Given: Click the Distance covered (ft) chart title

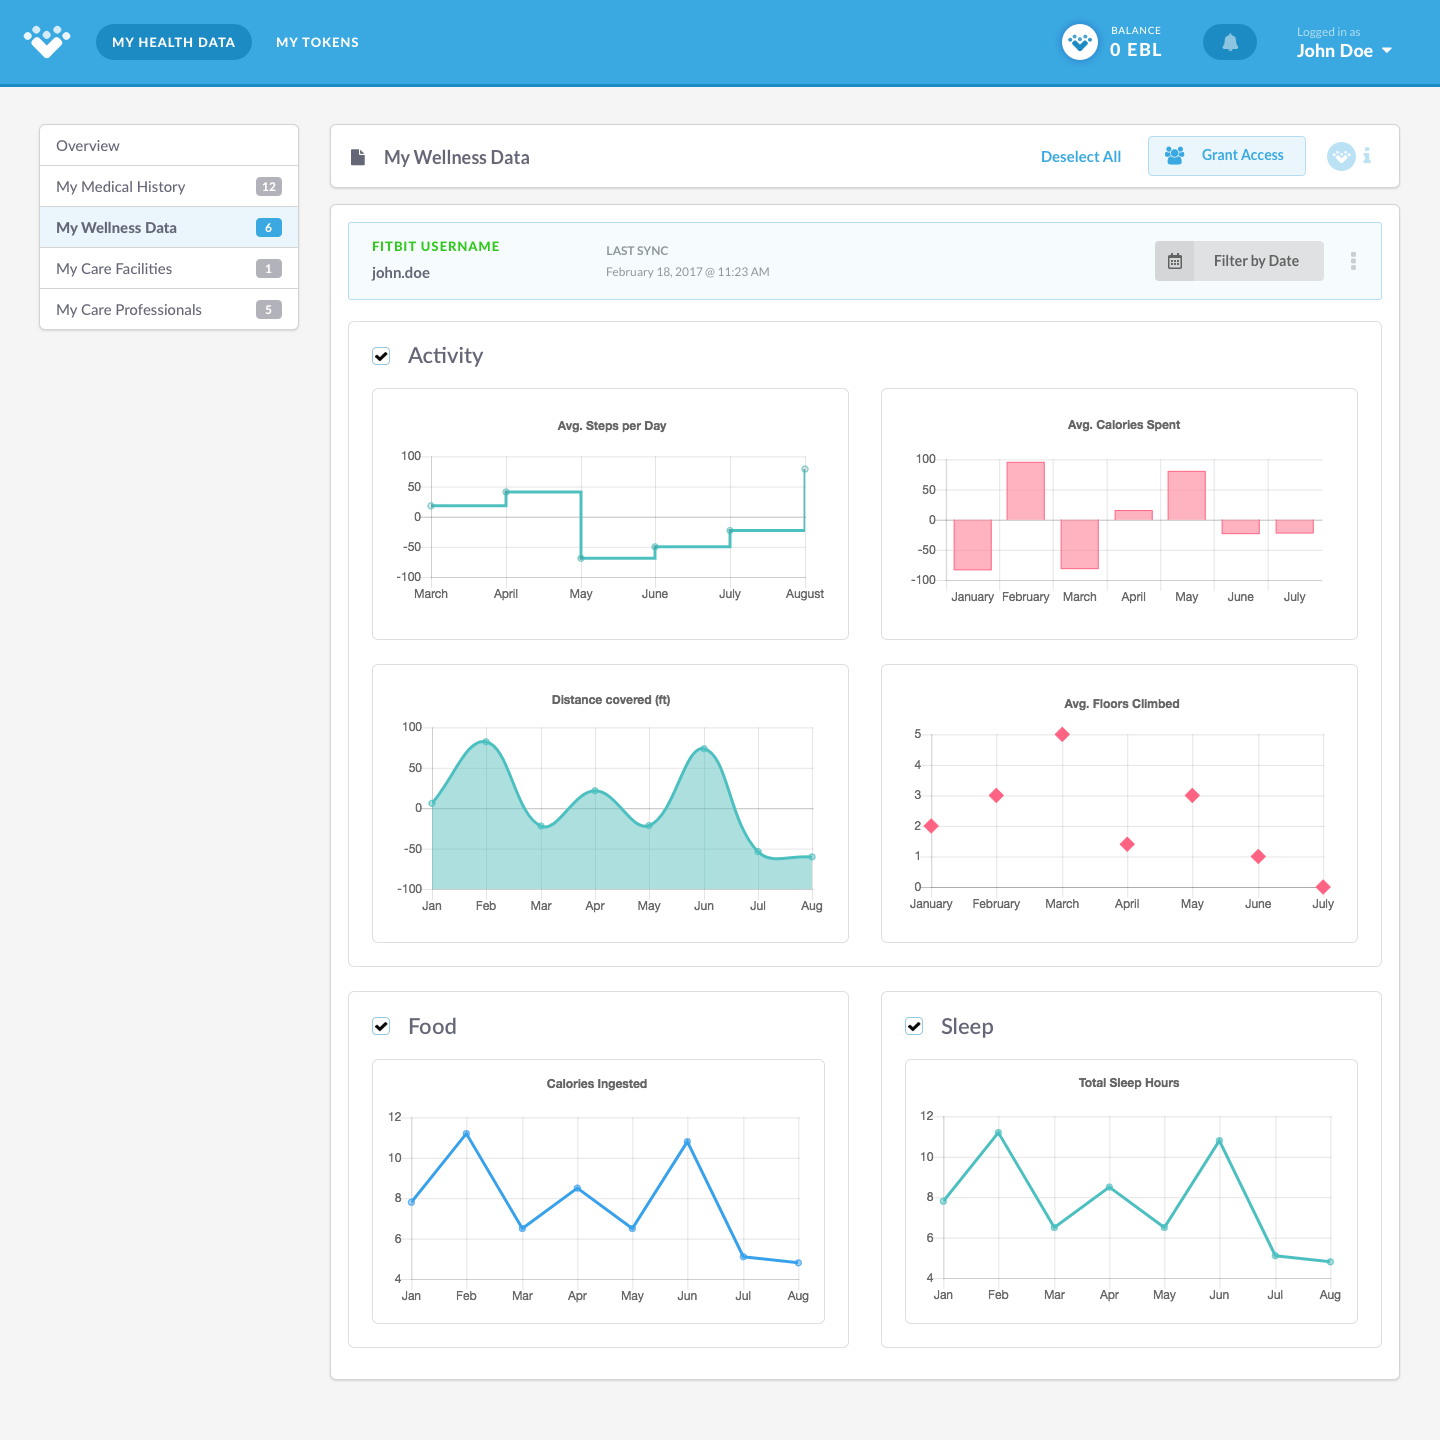Looking at the screenshot, I should (611, 700).
